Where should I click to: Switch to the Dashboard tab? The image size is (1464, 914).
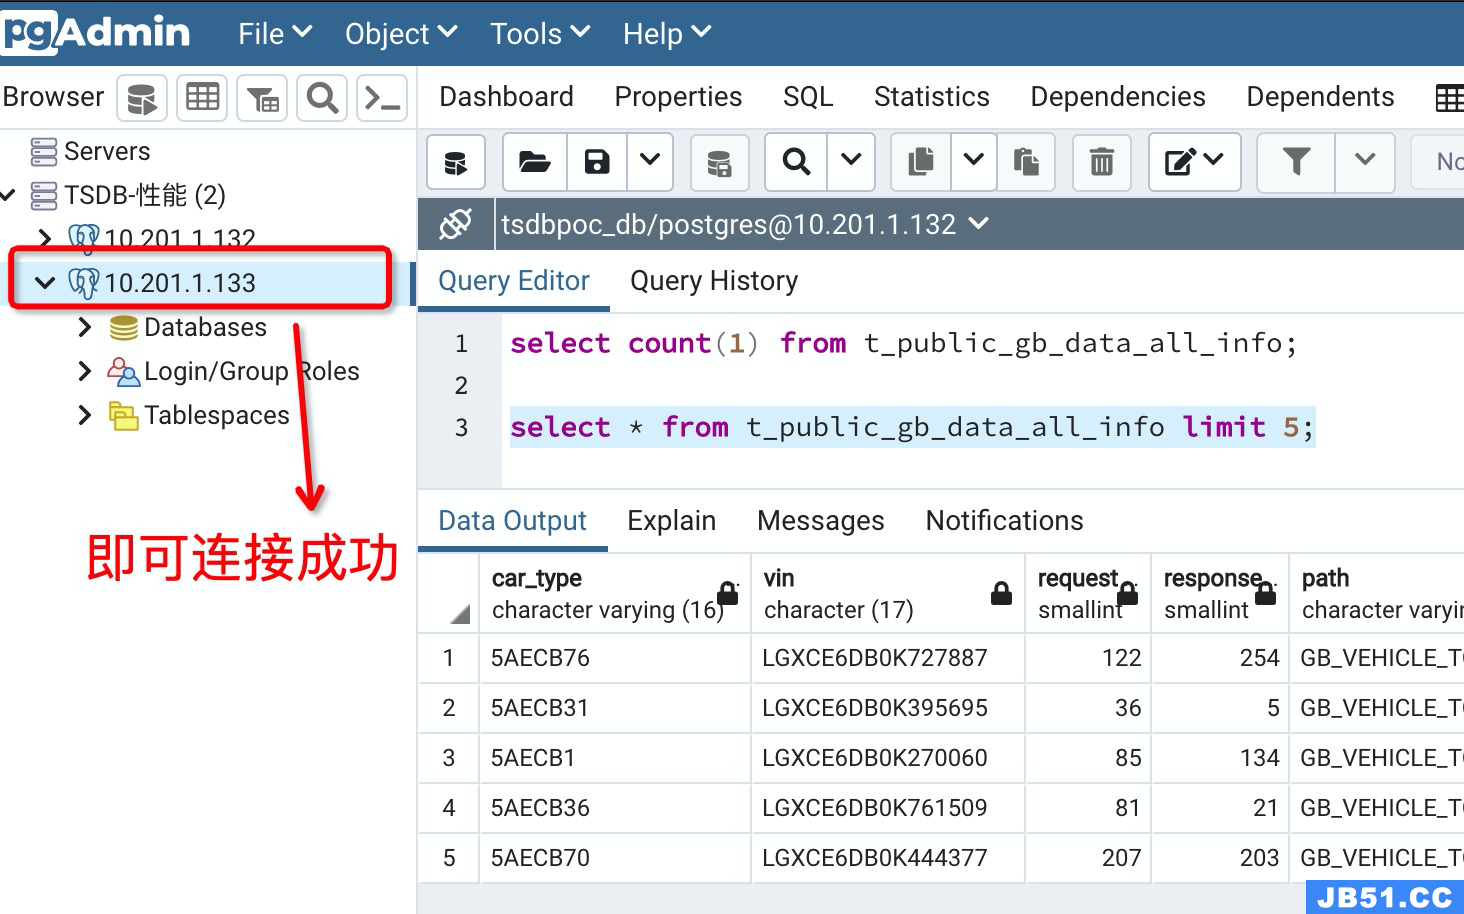506,97
